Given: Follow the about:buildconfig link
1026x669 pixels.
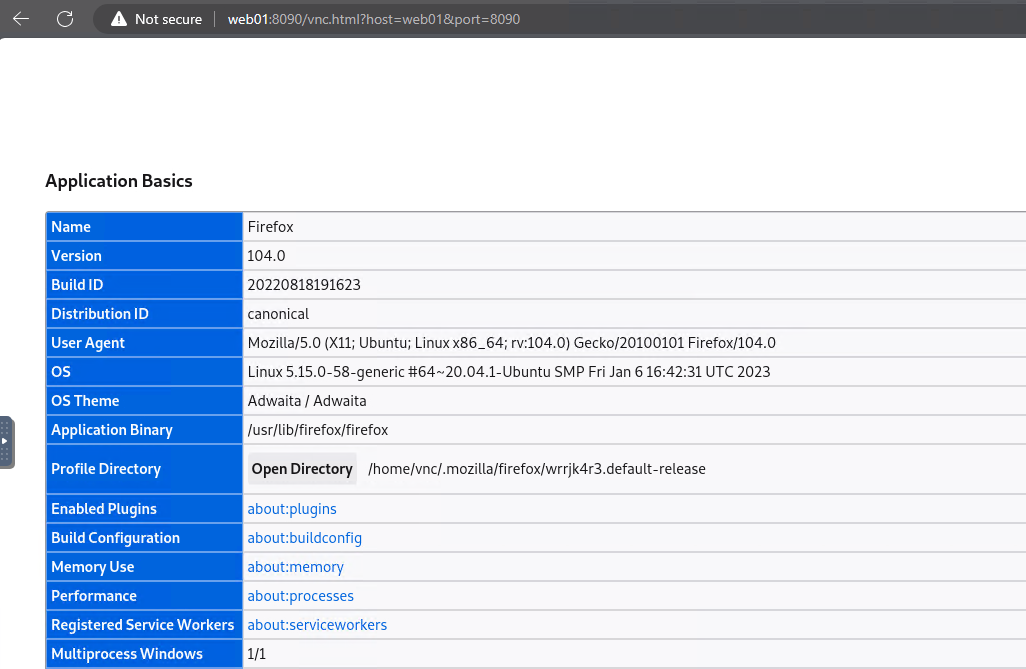Looking at the screenshot, I should point(304,538).
